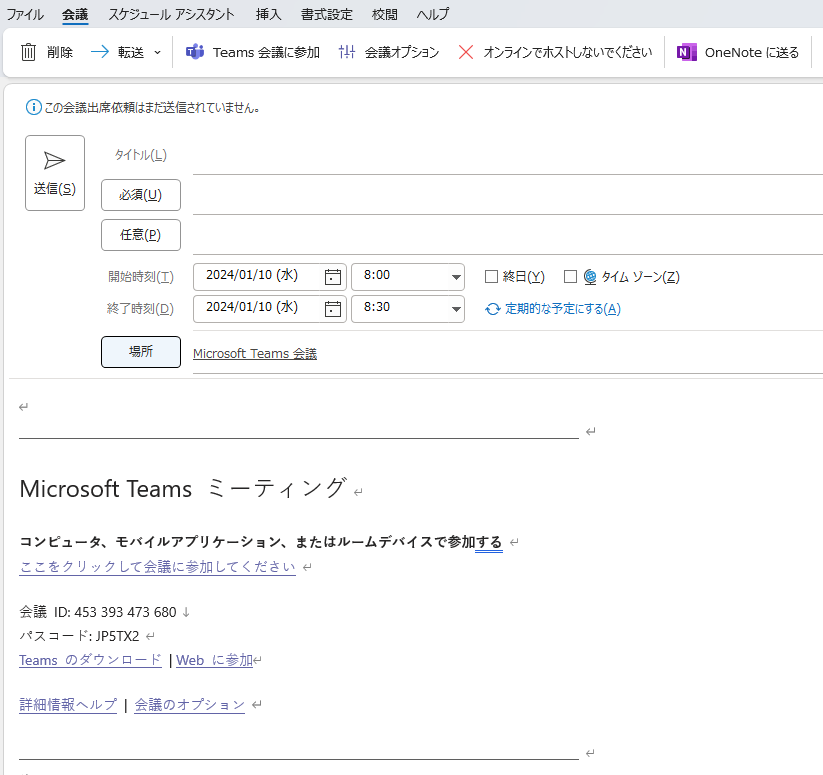This screenshot has width=823, height=775.
Task: Open the スケジュール アシスタント tab
Action: tap(171, 14)
